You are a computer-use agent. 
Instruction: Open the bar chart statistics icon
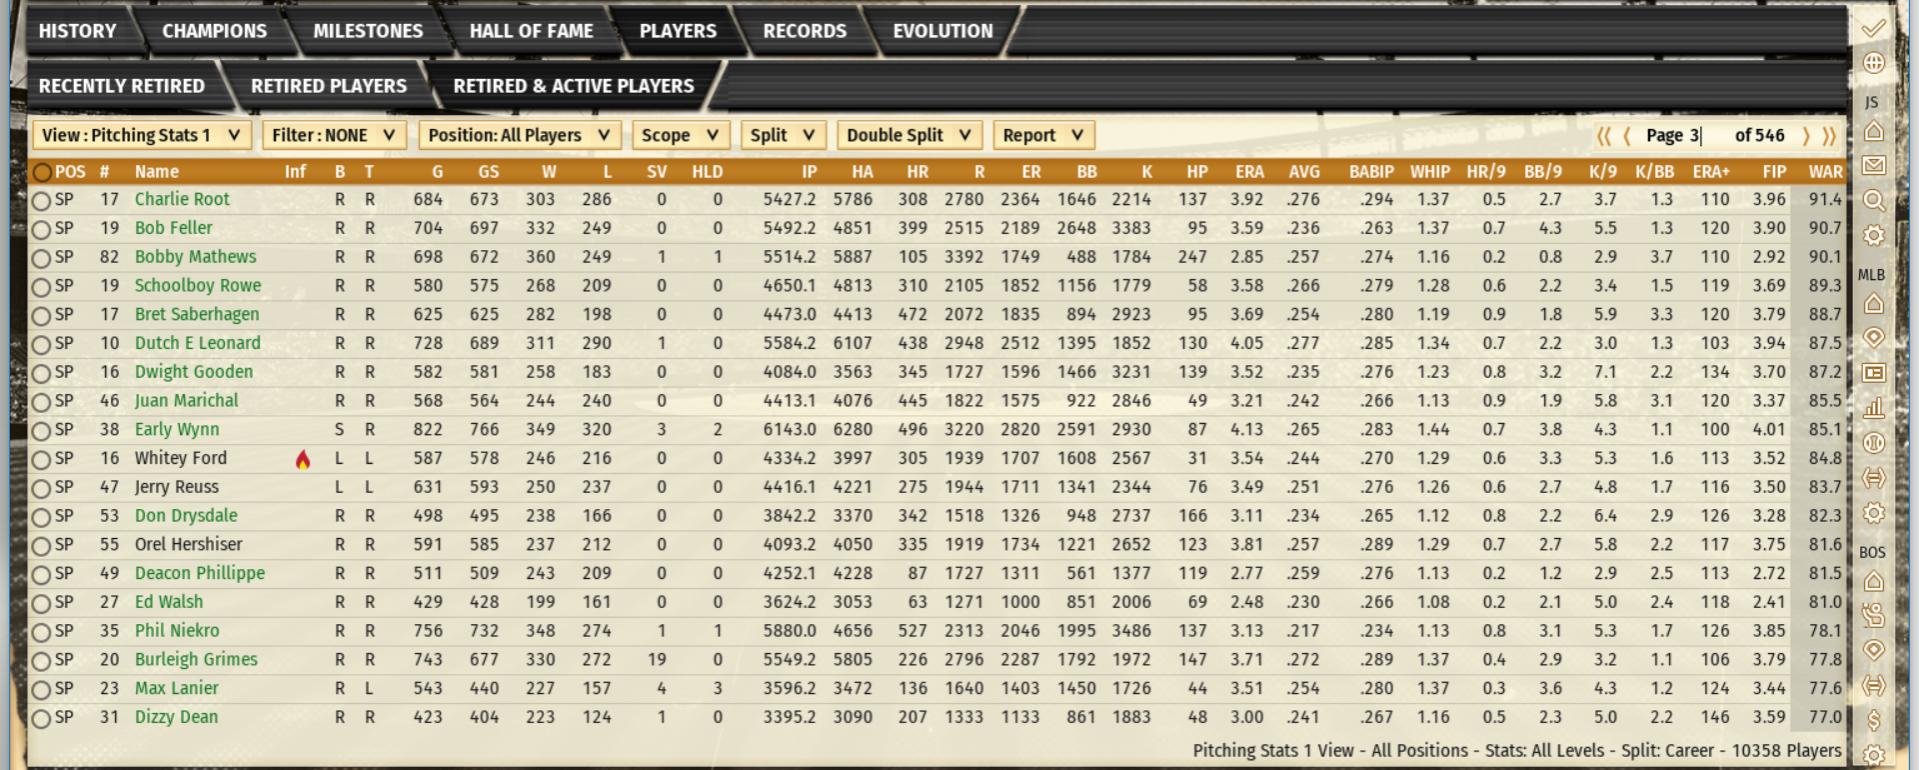point(1873,407)
